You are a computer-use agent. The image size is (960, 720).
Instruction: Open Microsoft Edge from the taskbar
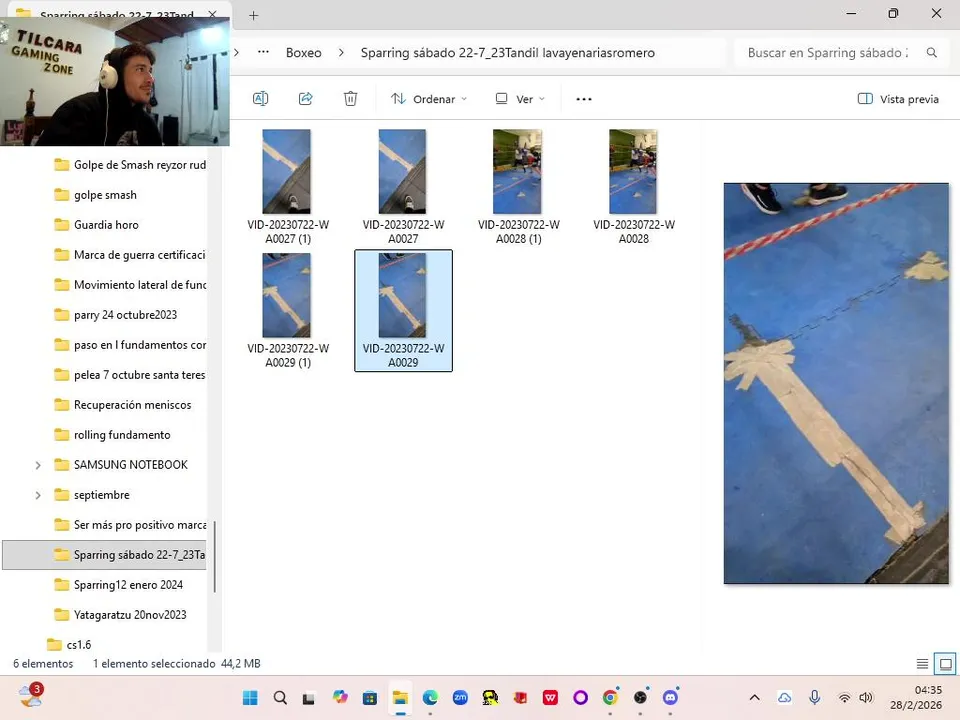[430, 697]
